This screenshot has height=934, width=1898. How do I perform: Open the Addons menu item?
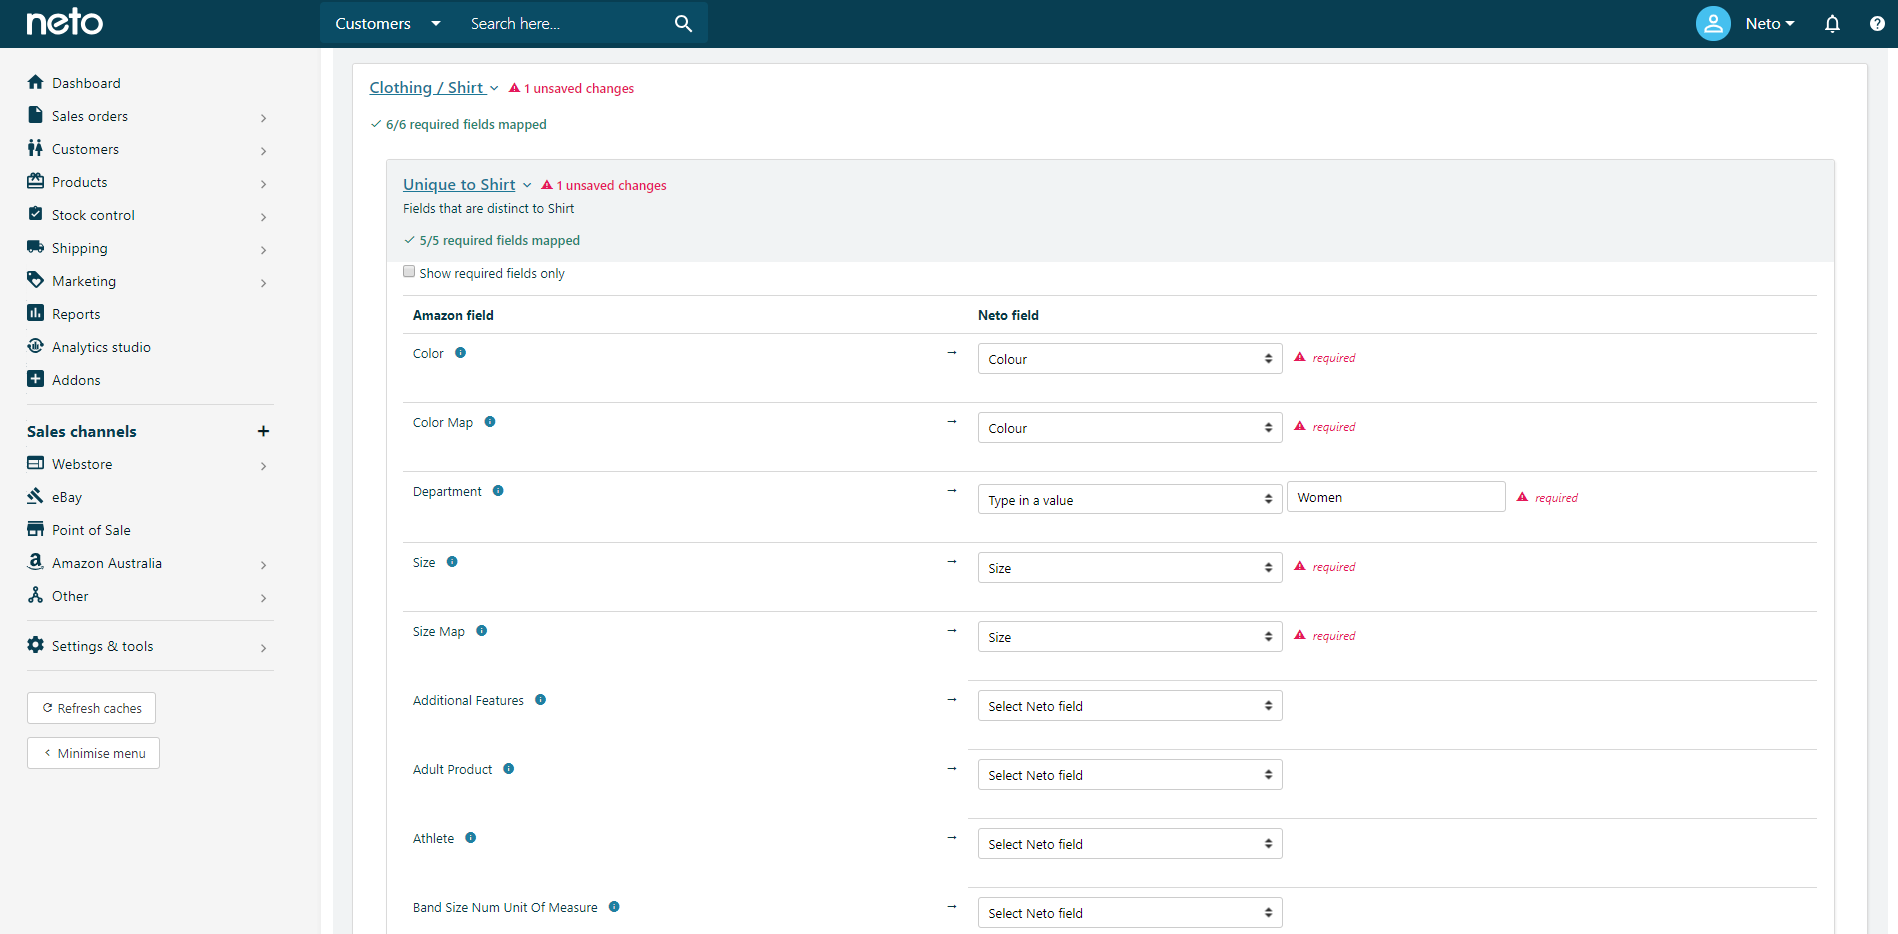click(76, 380)
